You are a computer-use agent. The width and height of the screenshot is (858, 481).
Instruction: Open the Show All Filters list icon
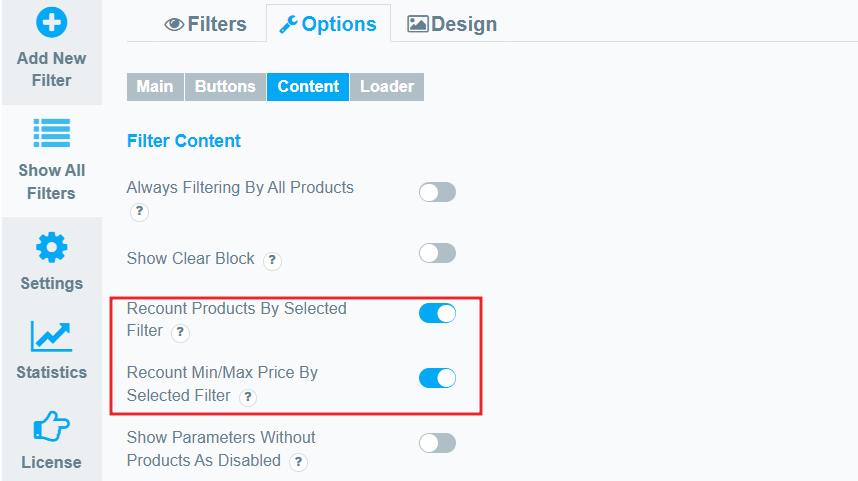(51, 133)
